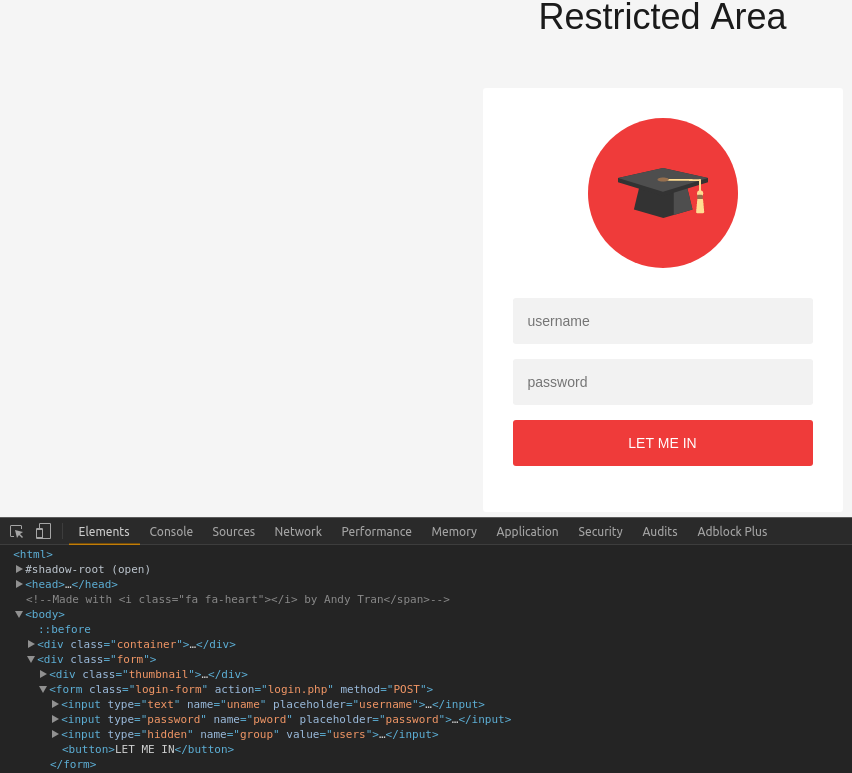Collapse the login-form form node
Viewport: 852px width, 773px height.
point(43,689)
